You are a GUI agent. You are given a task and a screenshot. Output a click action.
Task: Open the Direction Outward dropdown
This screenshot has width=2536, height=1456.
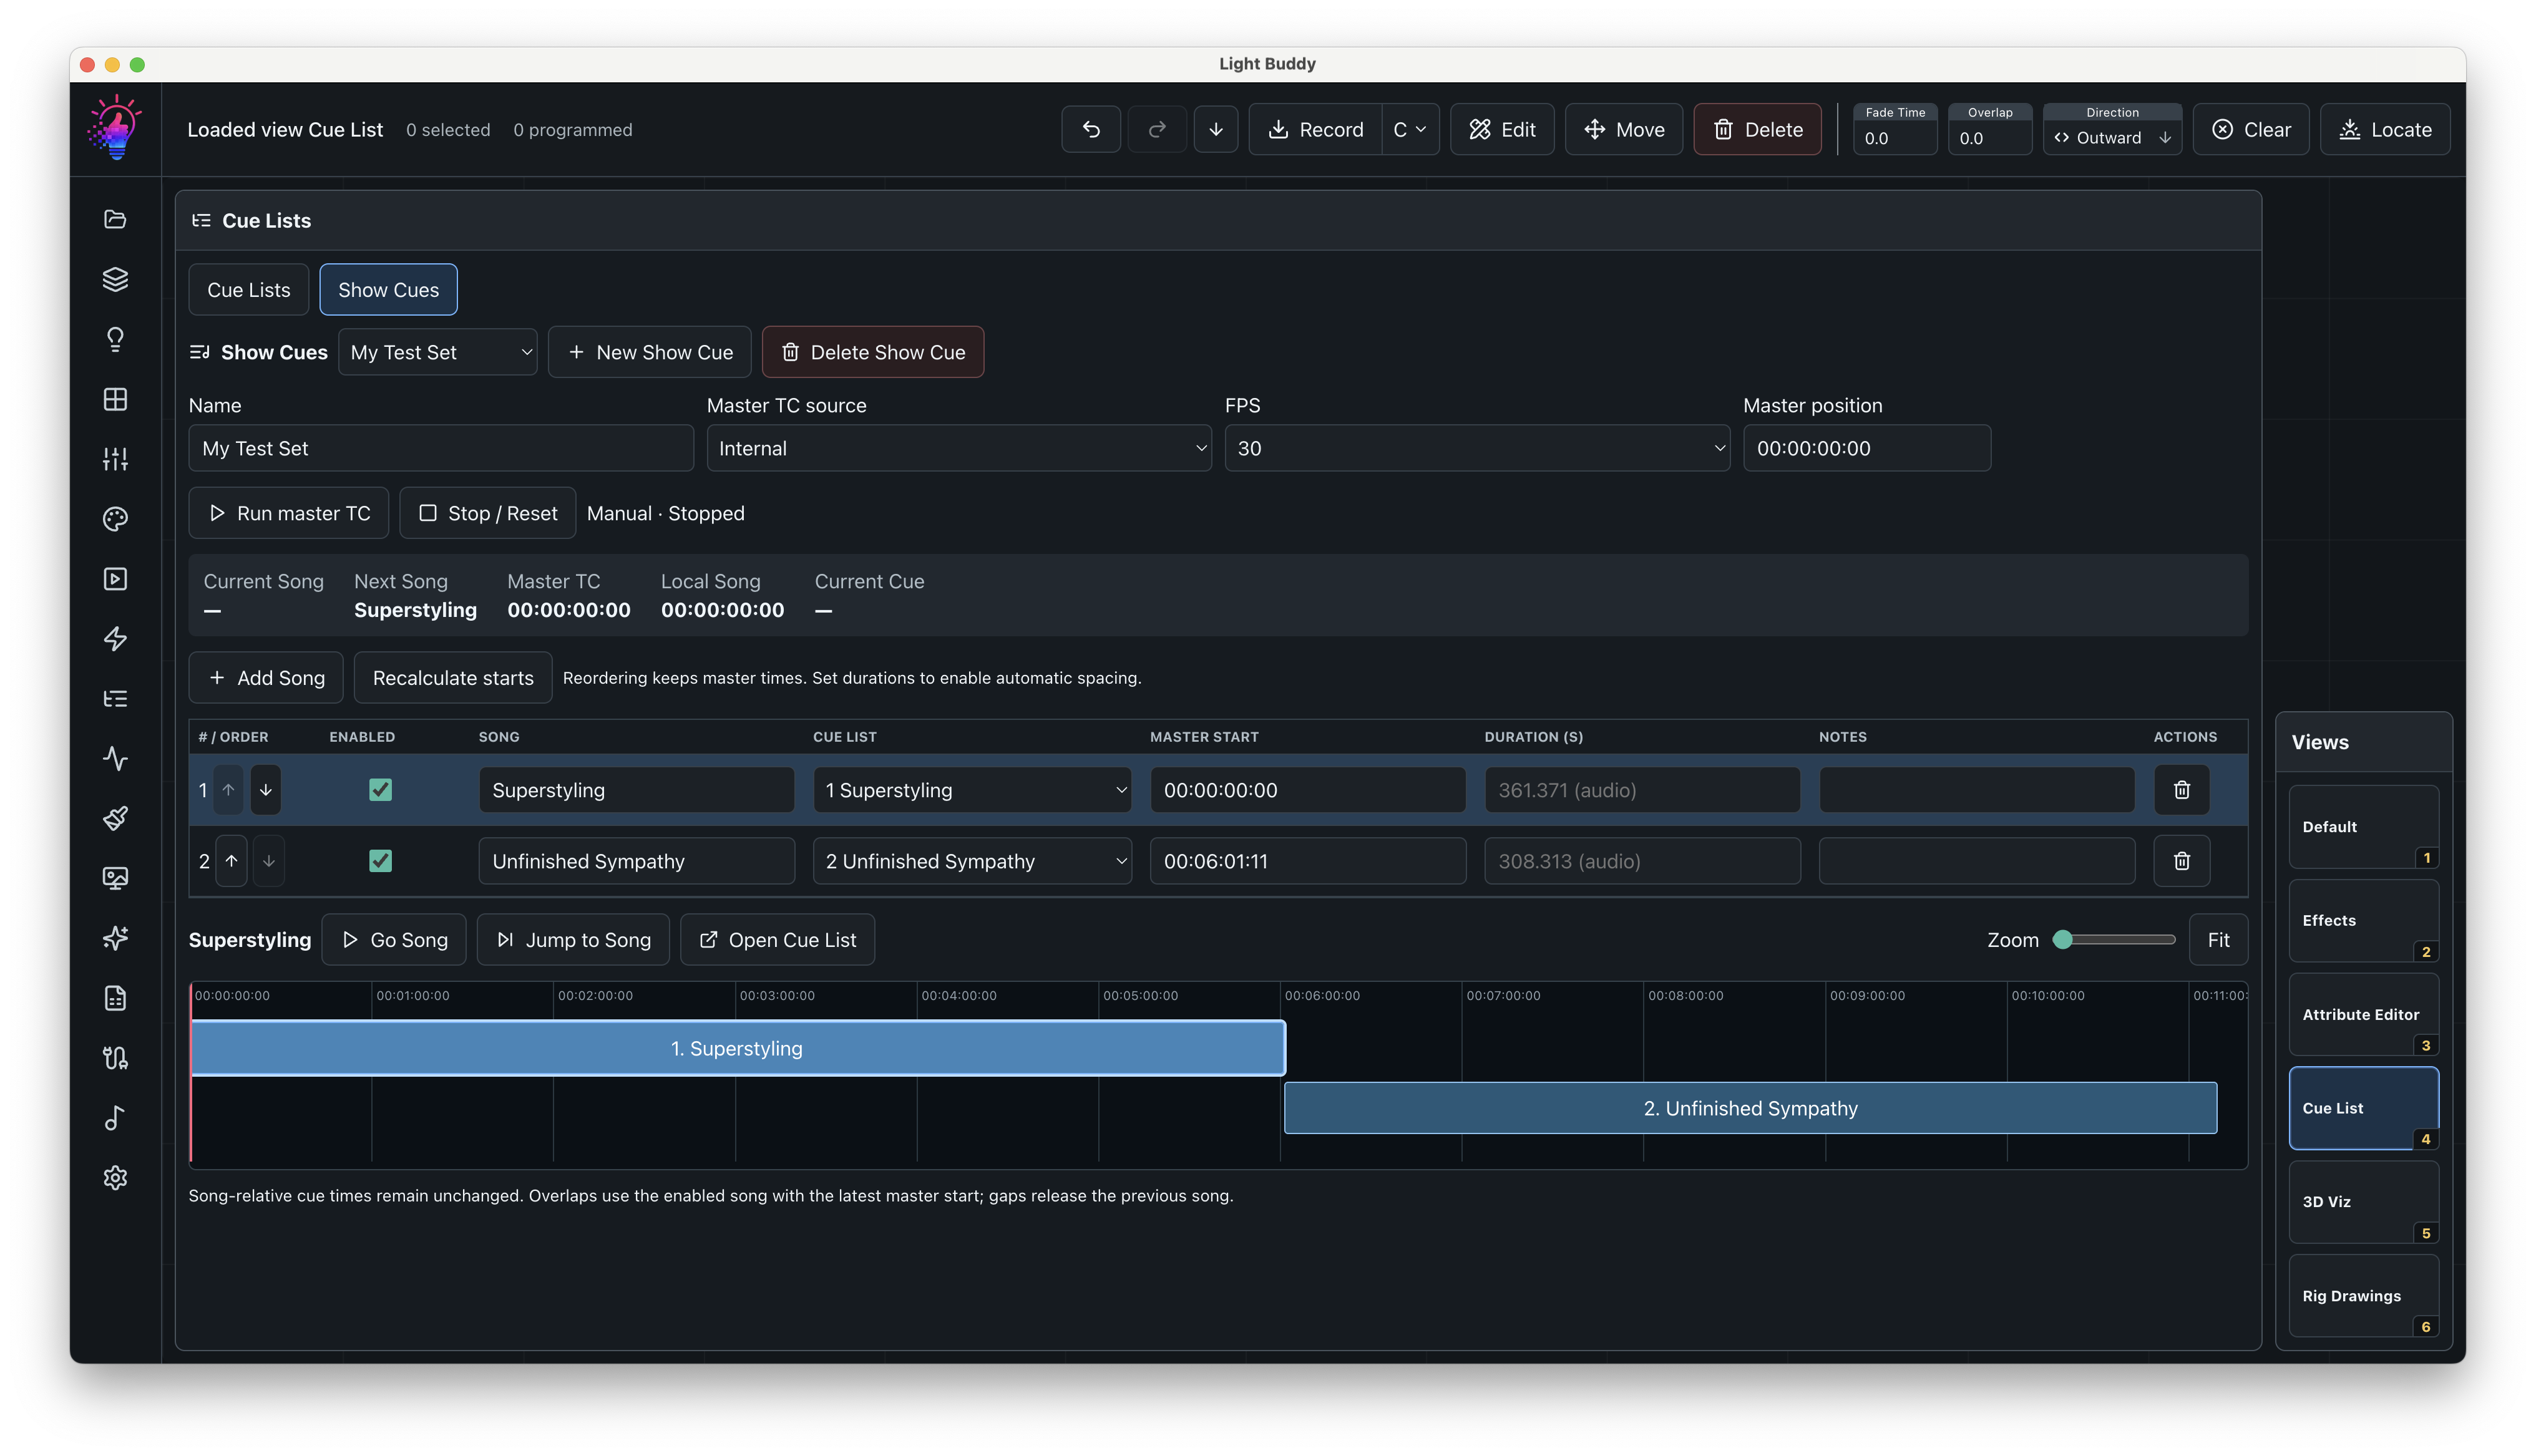point(2112,138)
